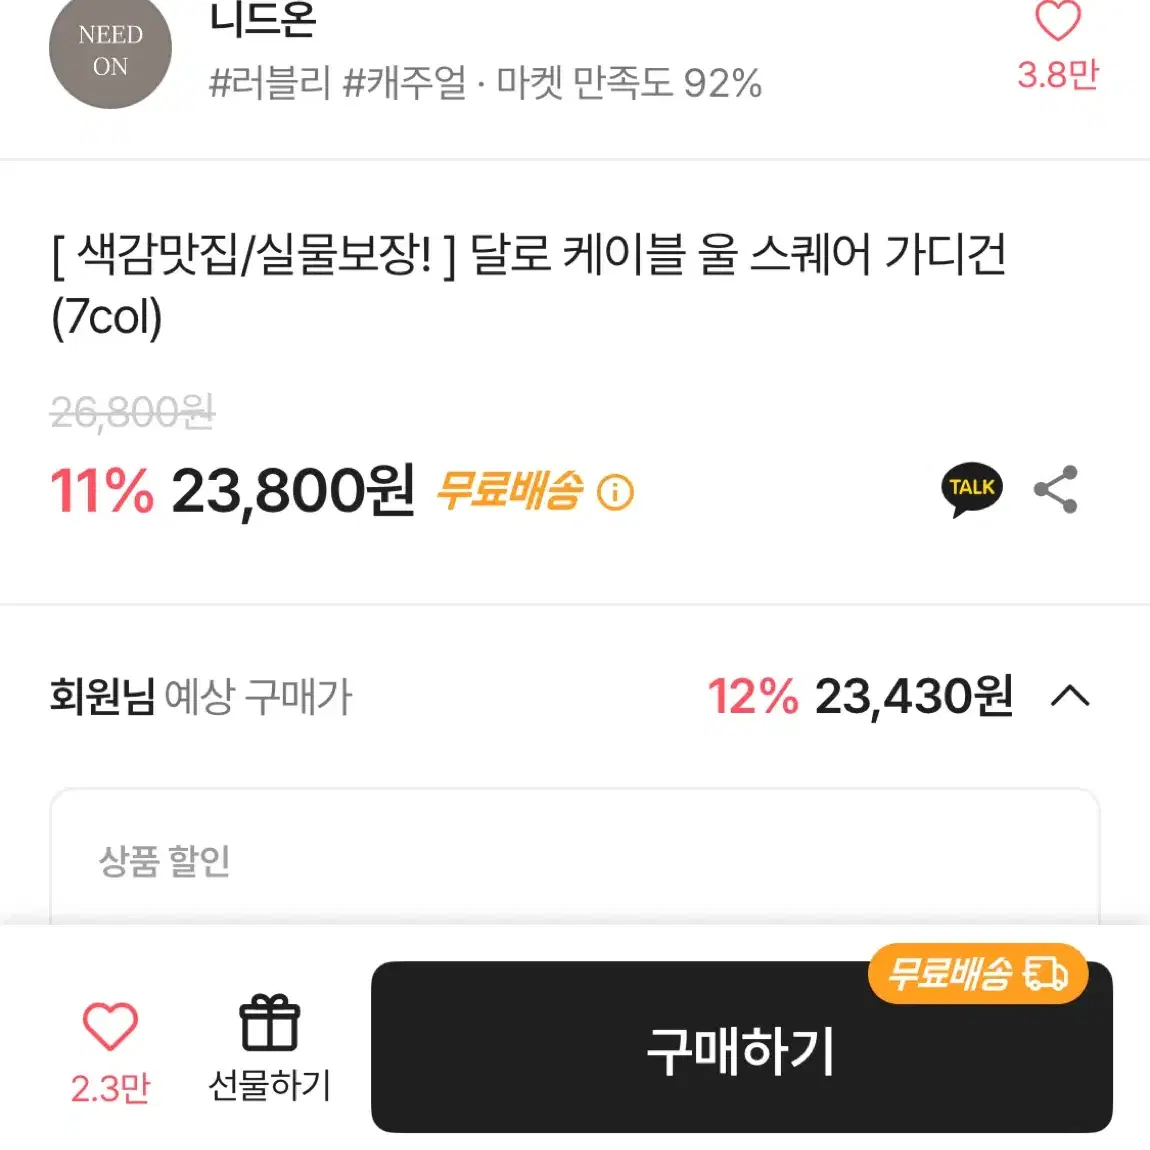Open the 니드온 store name
1150x1150 pixels.
[263, 20]
